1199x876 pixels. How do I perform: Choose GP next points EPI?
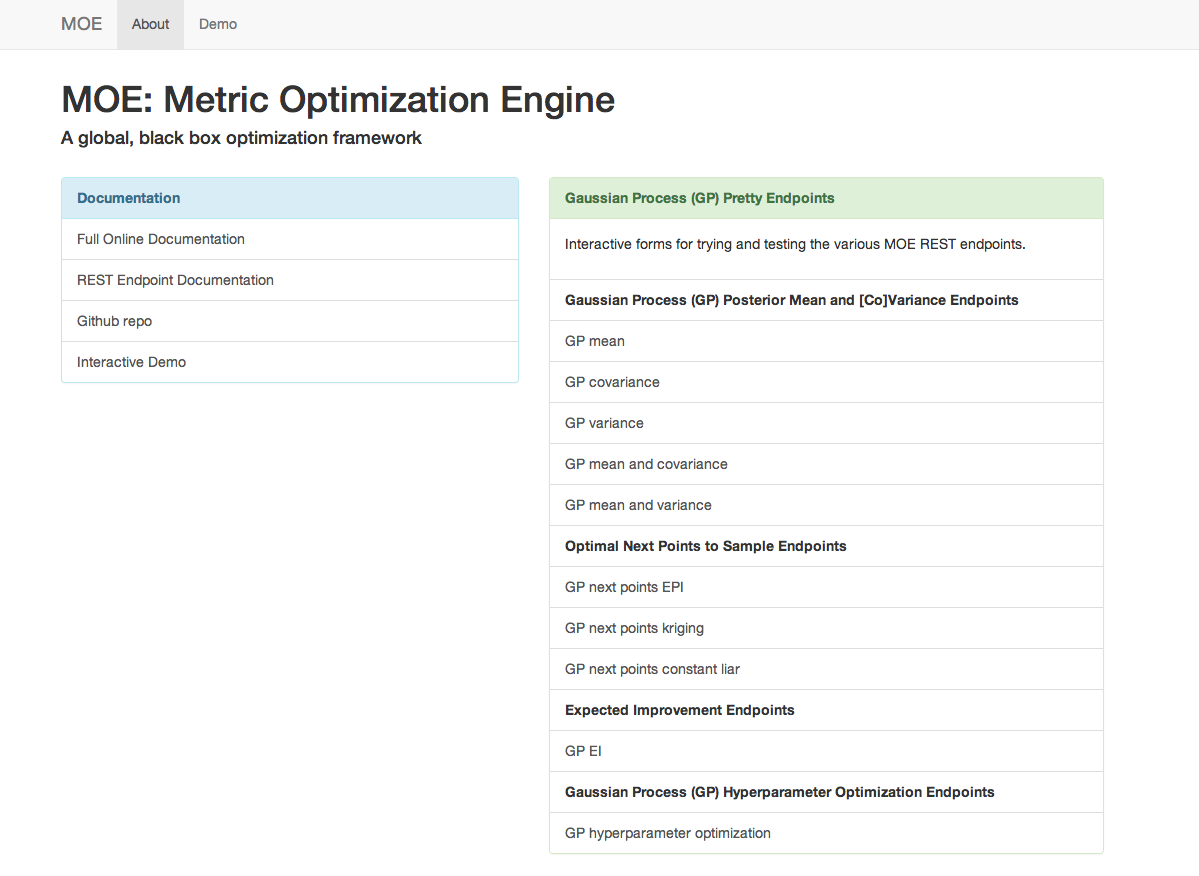coord(826,587)
